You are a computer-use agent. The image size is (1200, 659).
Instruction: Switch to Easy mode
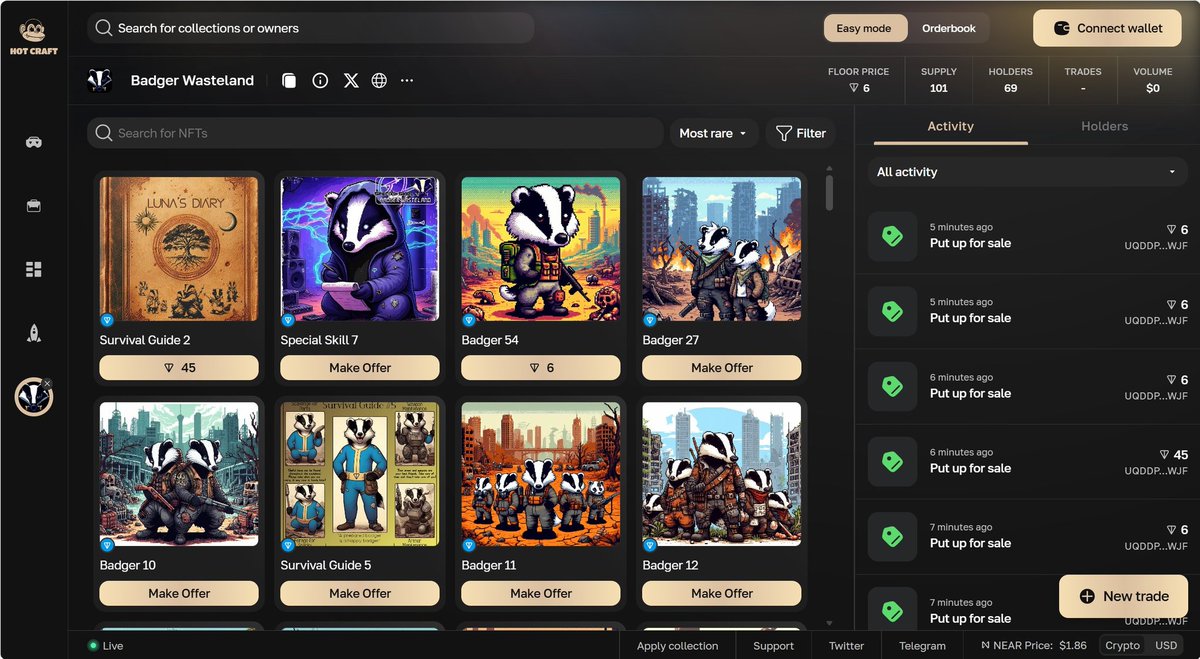864,28
